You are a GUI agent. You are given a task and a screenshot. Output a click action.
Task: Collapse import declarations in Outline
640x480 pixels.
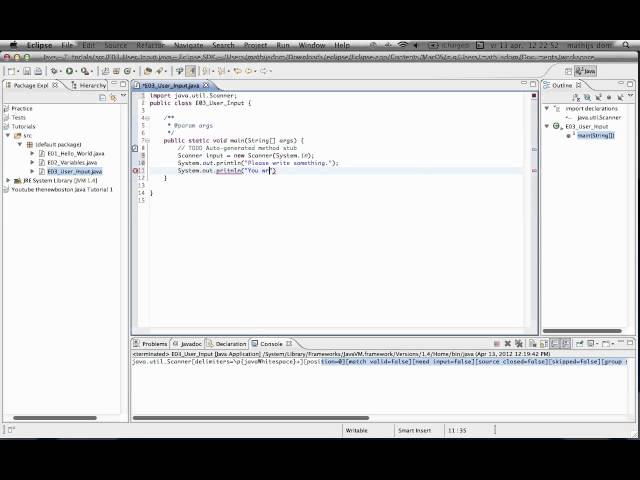(x=547, y=109)
